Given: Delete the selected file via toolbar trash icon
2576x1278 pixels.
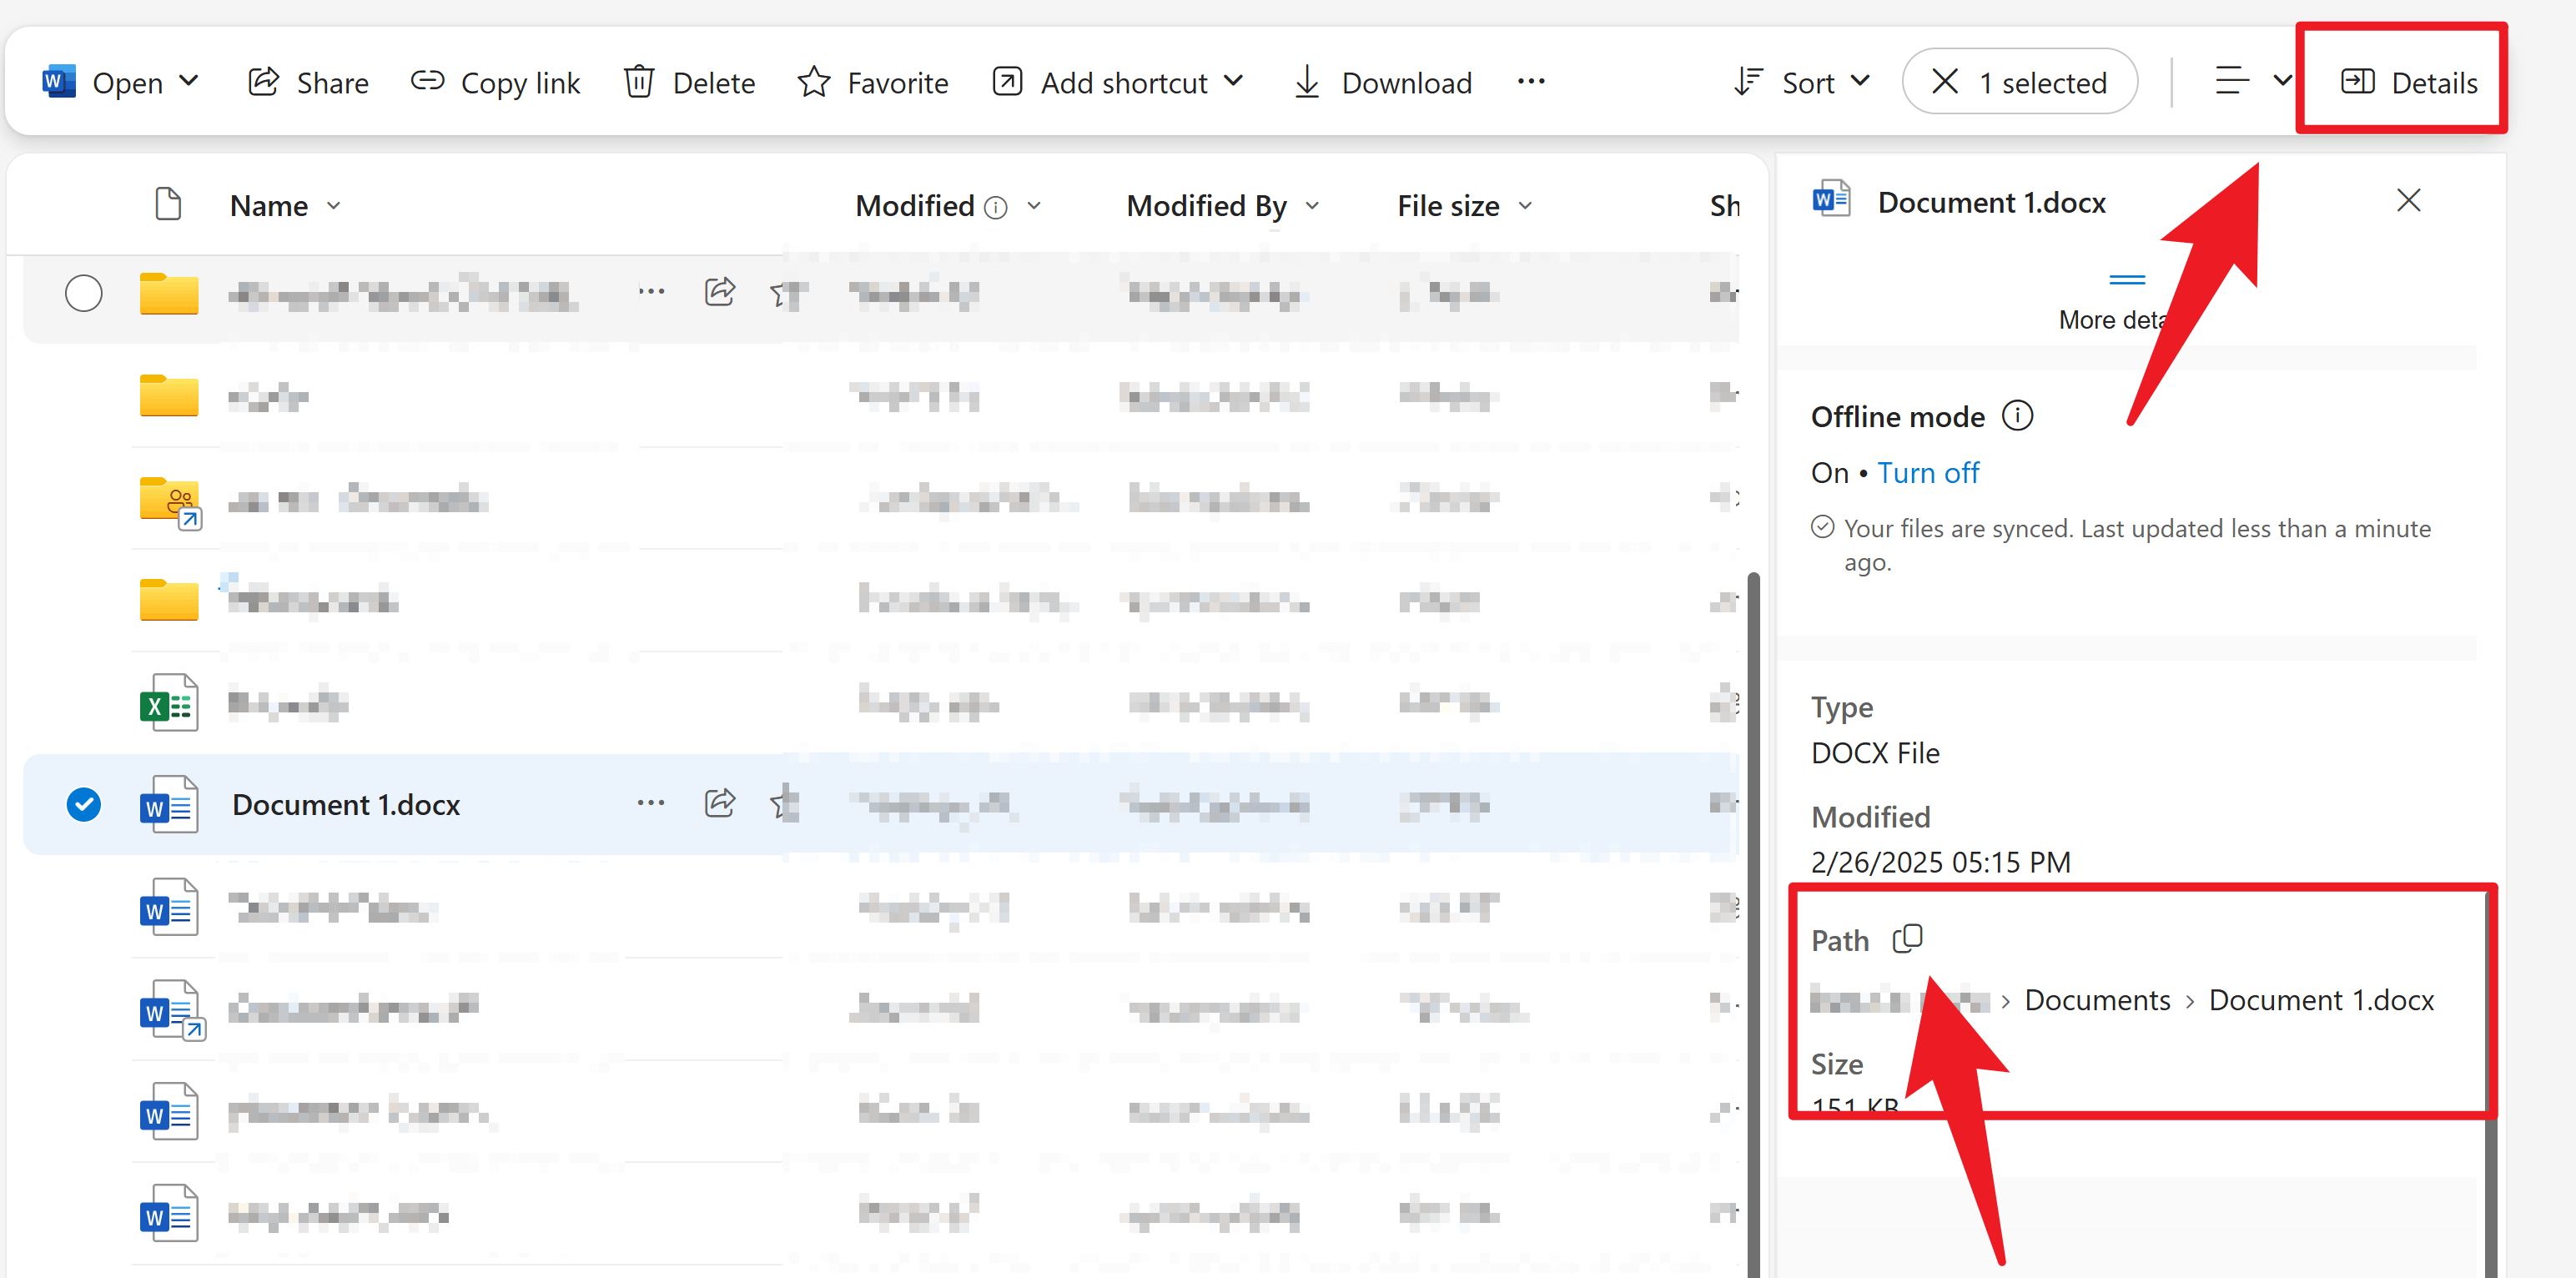Looking at the screenshot, I should click(640, 82).
